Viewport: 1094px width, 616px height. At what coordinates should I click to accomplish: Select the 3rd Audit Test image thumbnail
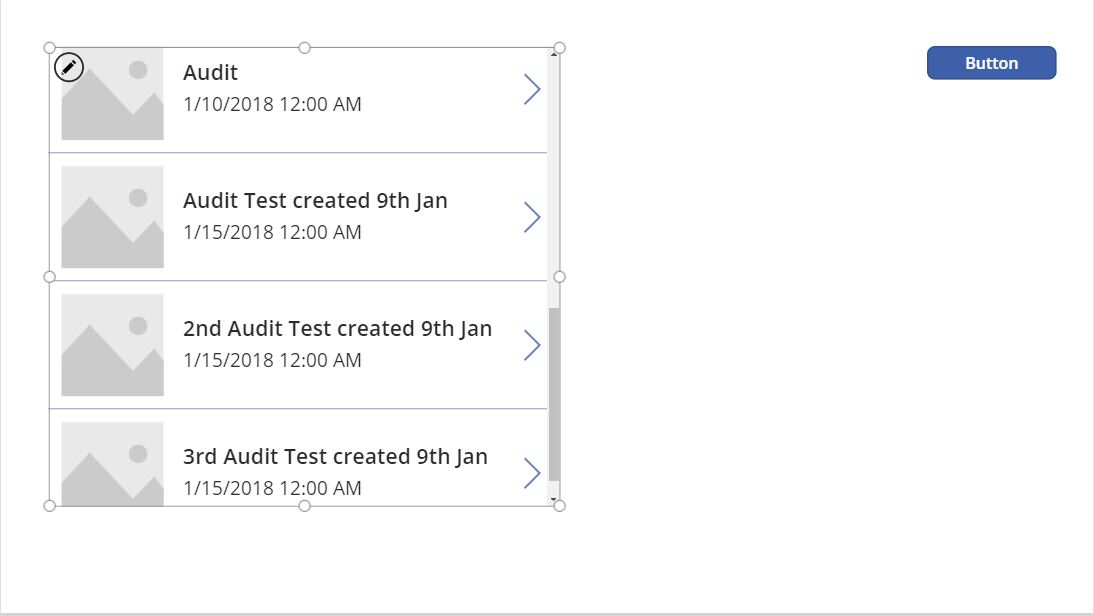click(x=113, y=464)
